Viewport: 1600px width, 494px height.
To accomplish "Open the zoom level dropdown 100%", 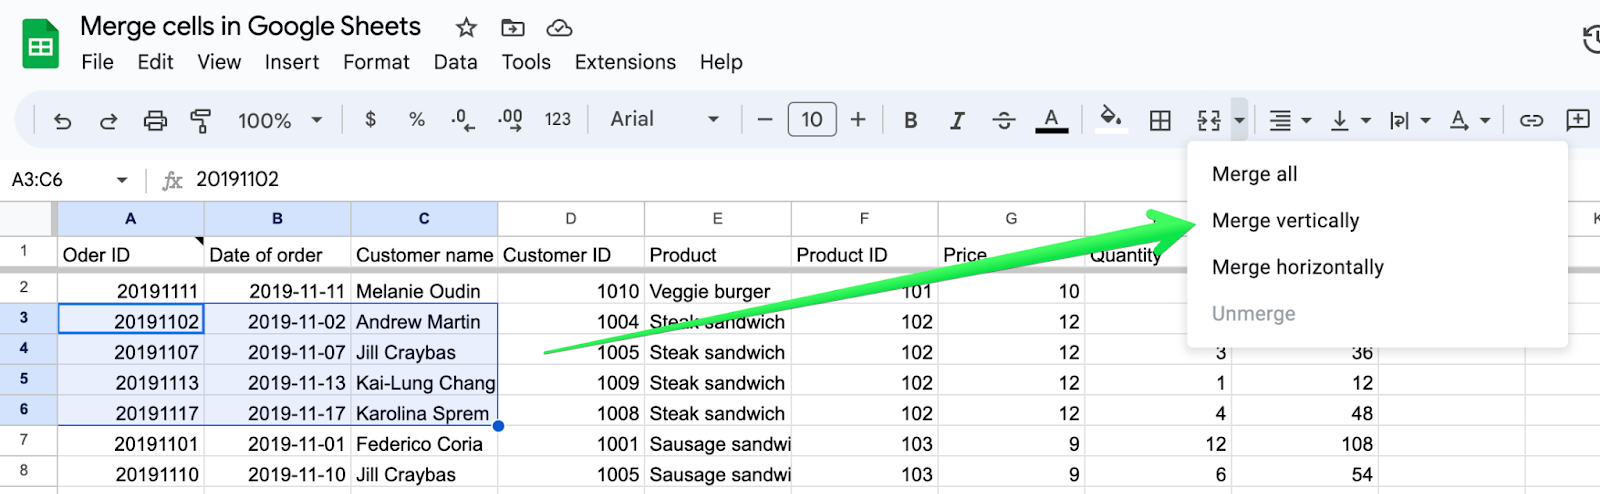I will (280, 121).
